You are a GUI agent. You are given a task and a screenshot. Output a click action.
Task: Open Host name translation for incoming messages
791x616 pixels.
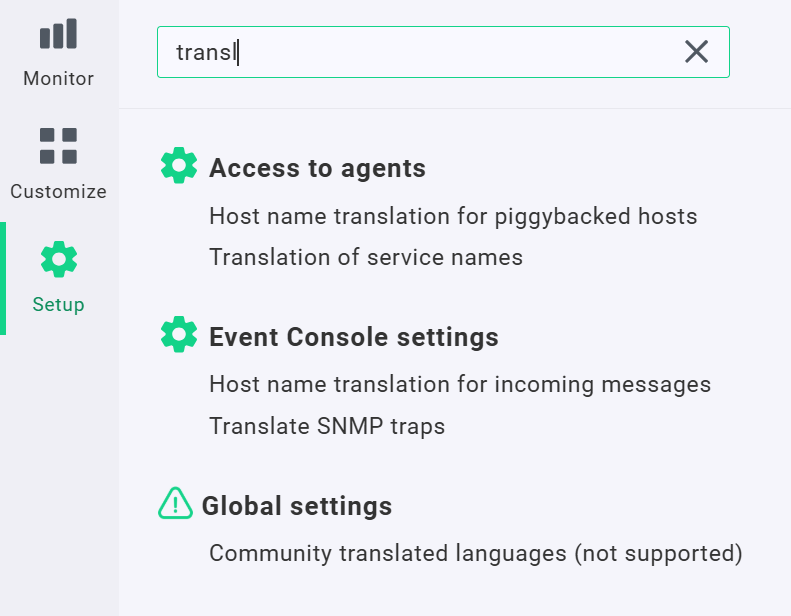[x=459, y=384]
